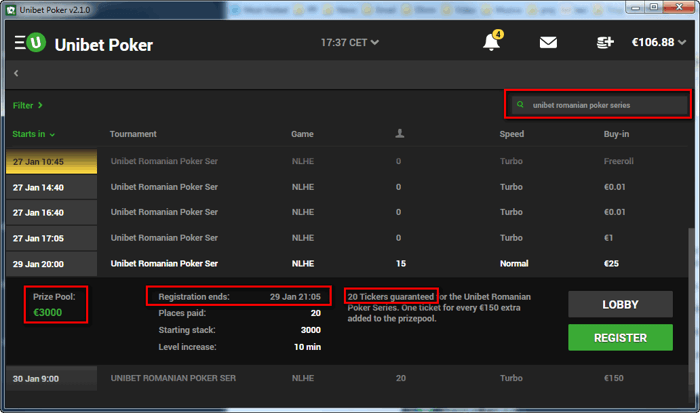Open the €106.88 balance dropdown
The width and height of the screenshot is (700, 413).
point(658,42)
